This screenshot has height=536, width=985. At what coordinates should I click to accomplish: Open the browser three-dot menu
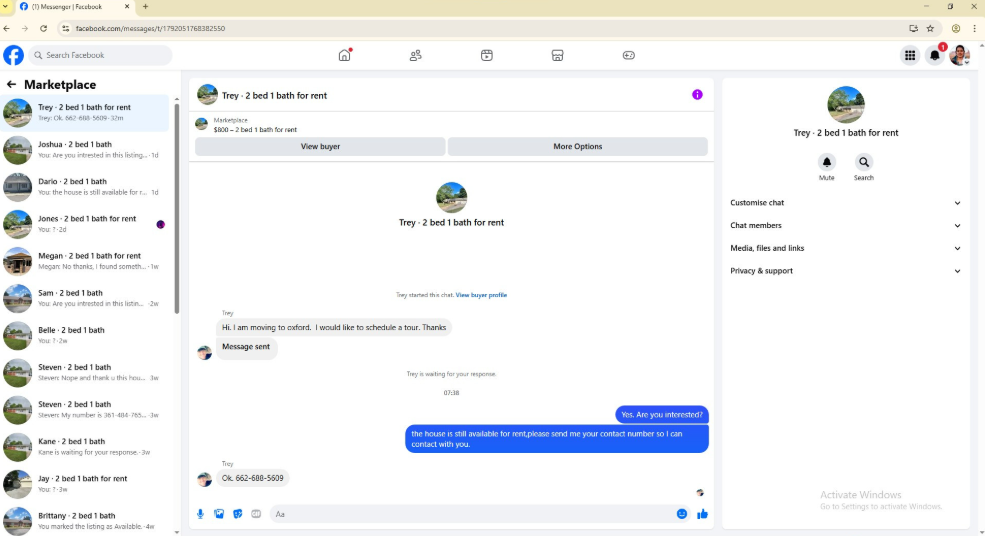[974, 28]
